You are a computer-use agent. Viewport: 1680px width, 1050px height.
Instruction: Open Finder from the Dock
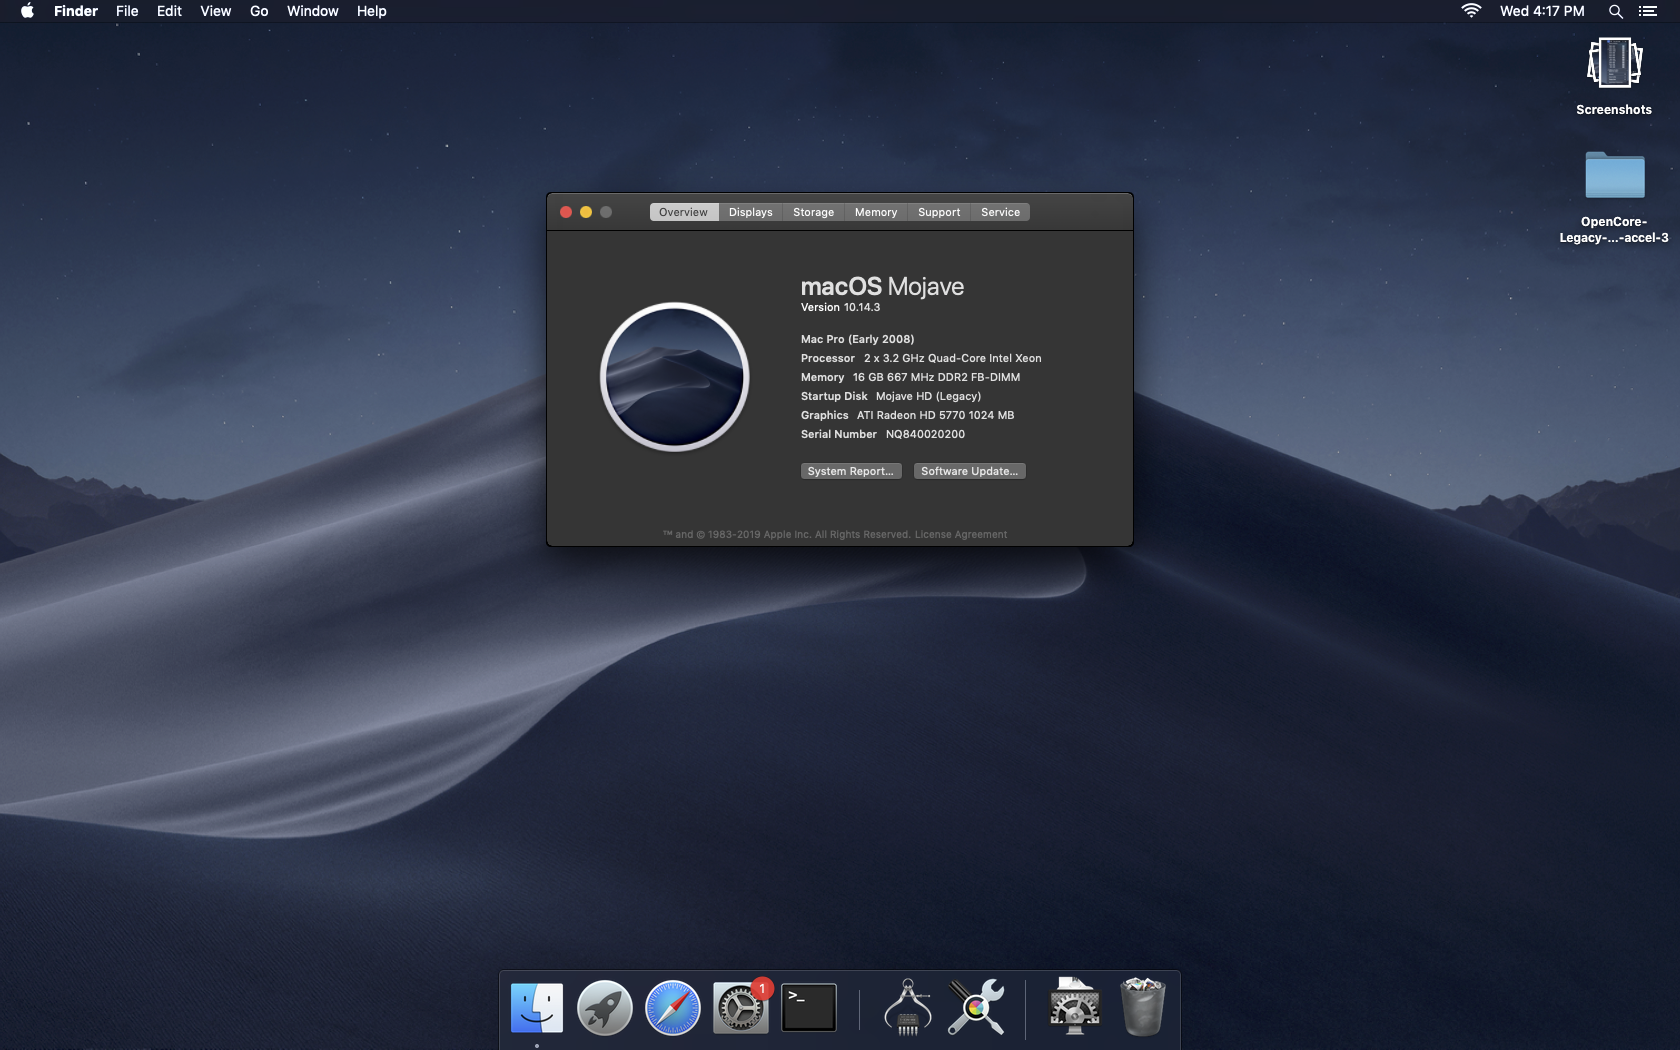pos(537,1007)
